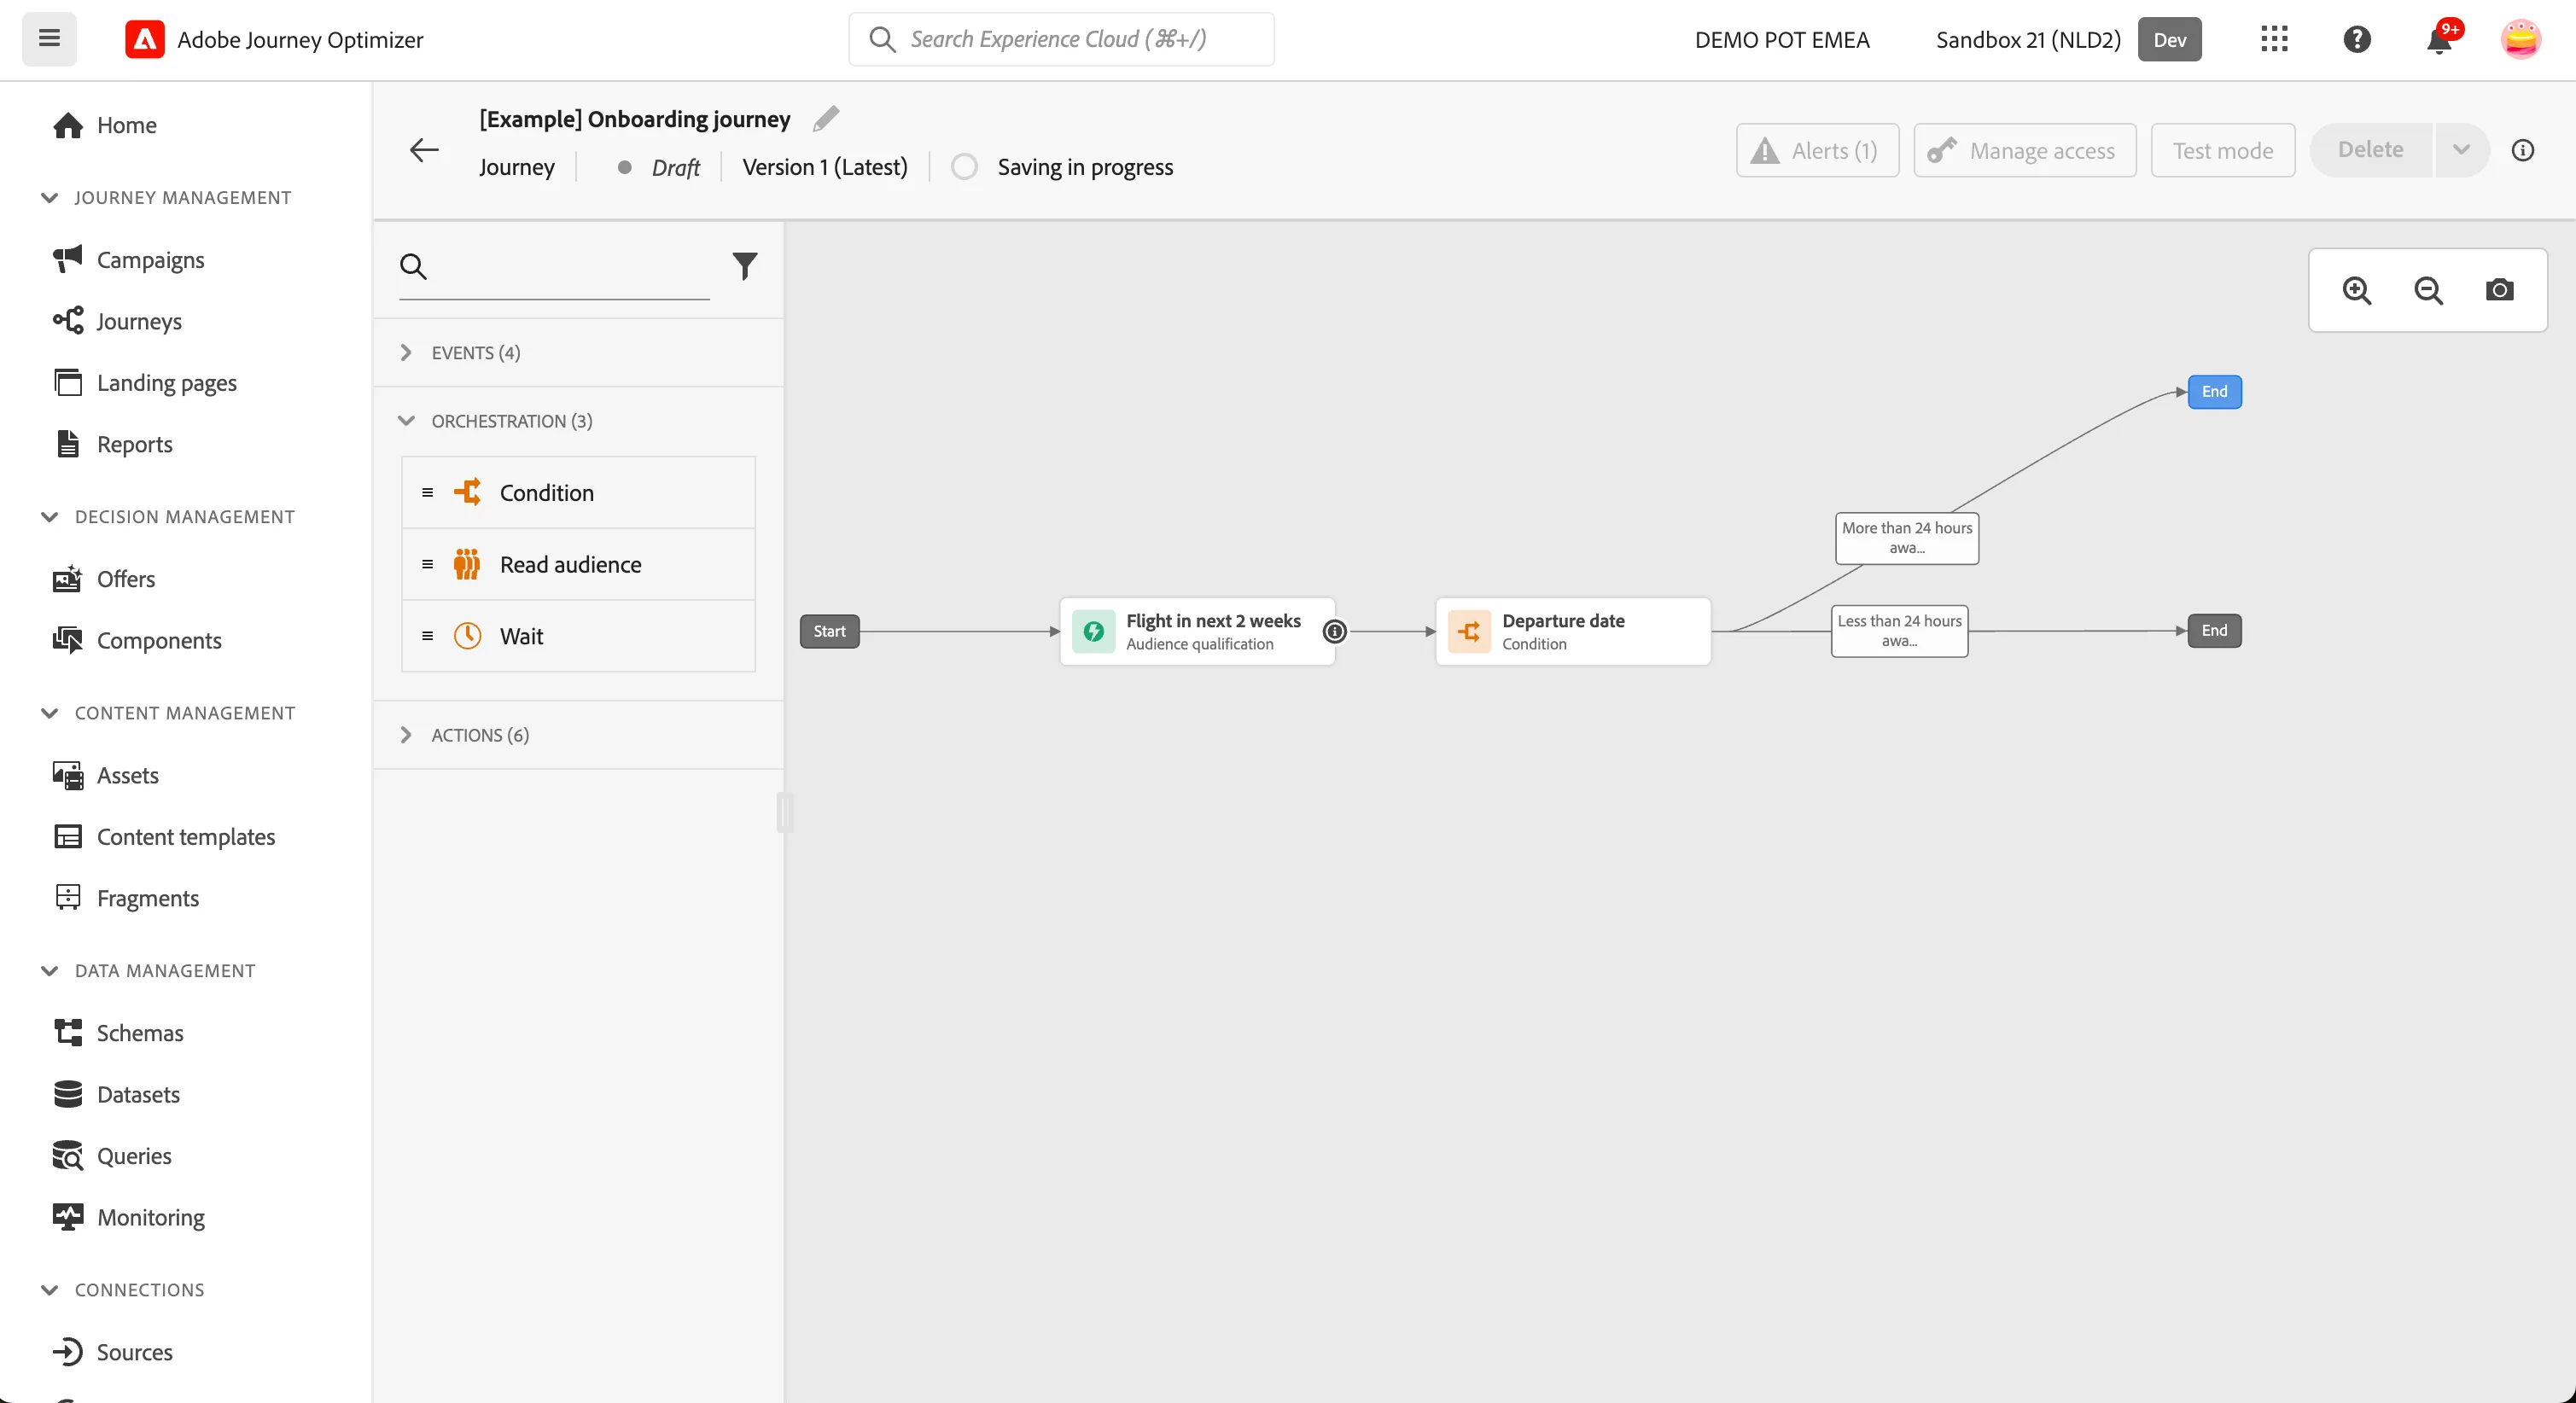Click the Test mode button
This screenshot has height=1403, width=2576.
point(2222,150)
